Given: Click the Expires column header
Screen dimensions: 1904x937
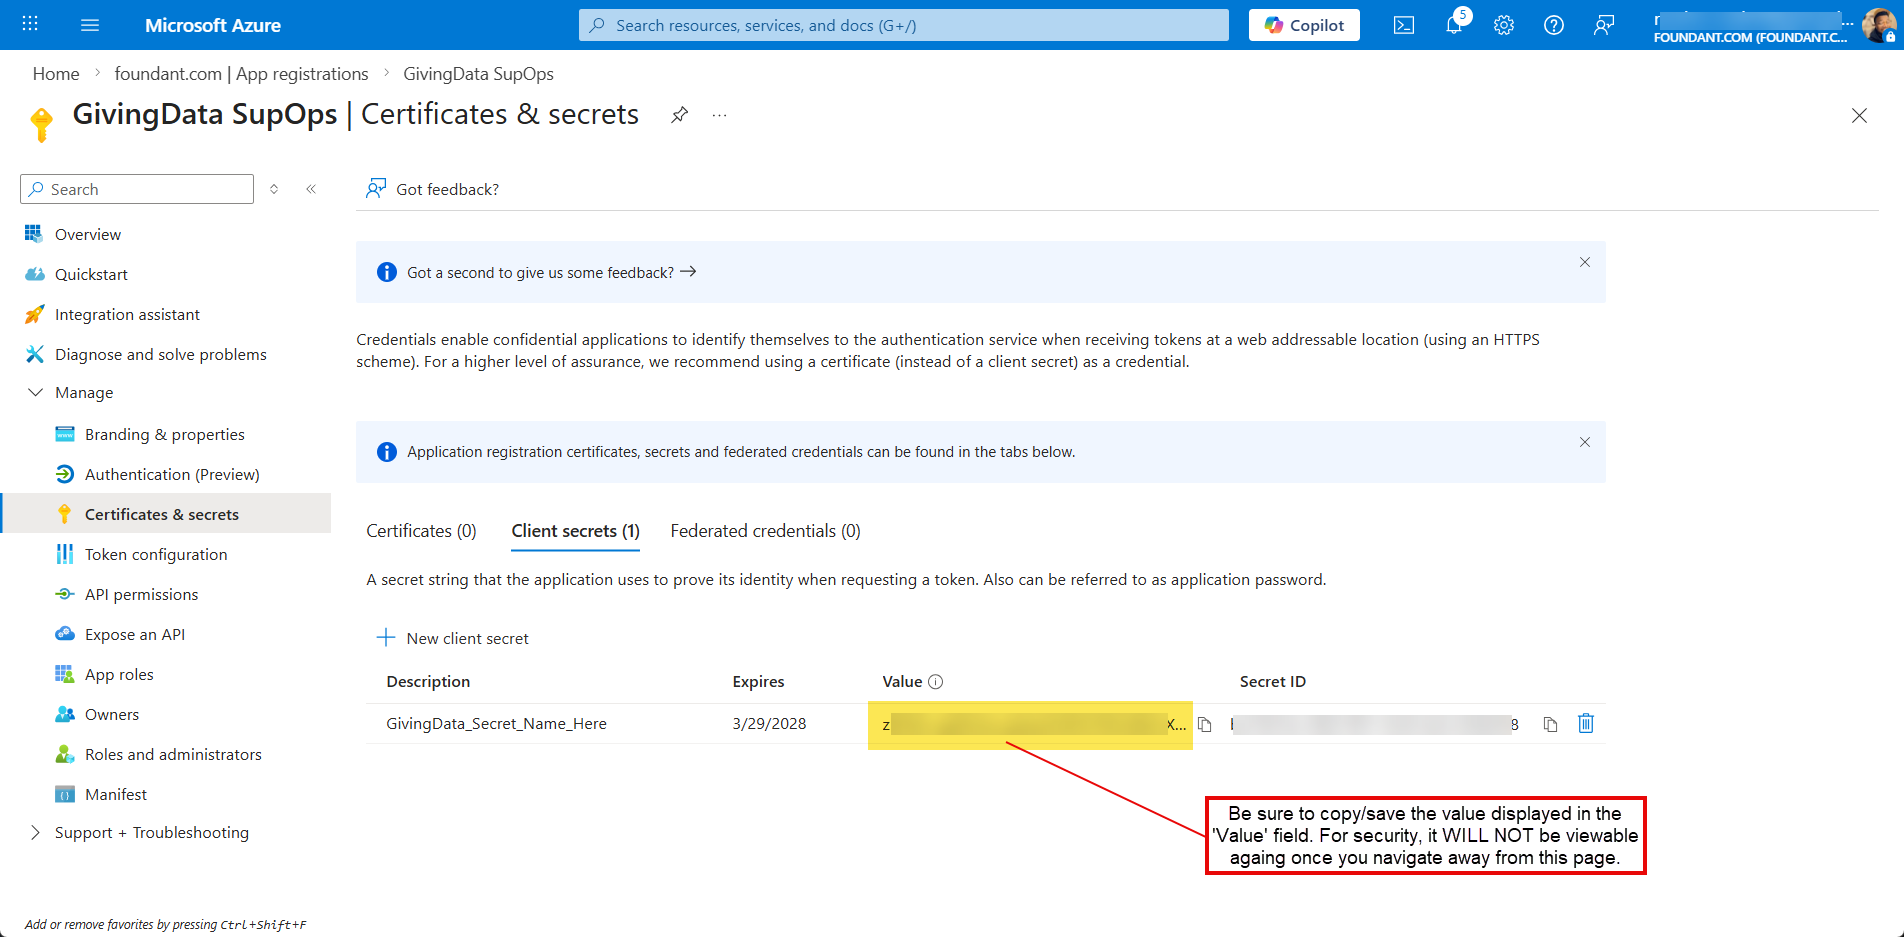Looking at the screenshot, I should (758, 682).
